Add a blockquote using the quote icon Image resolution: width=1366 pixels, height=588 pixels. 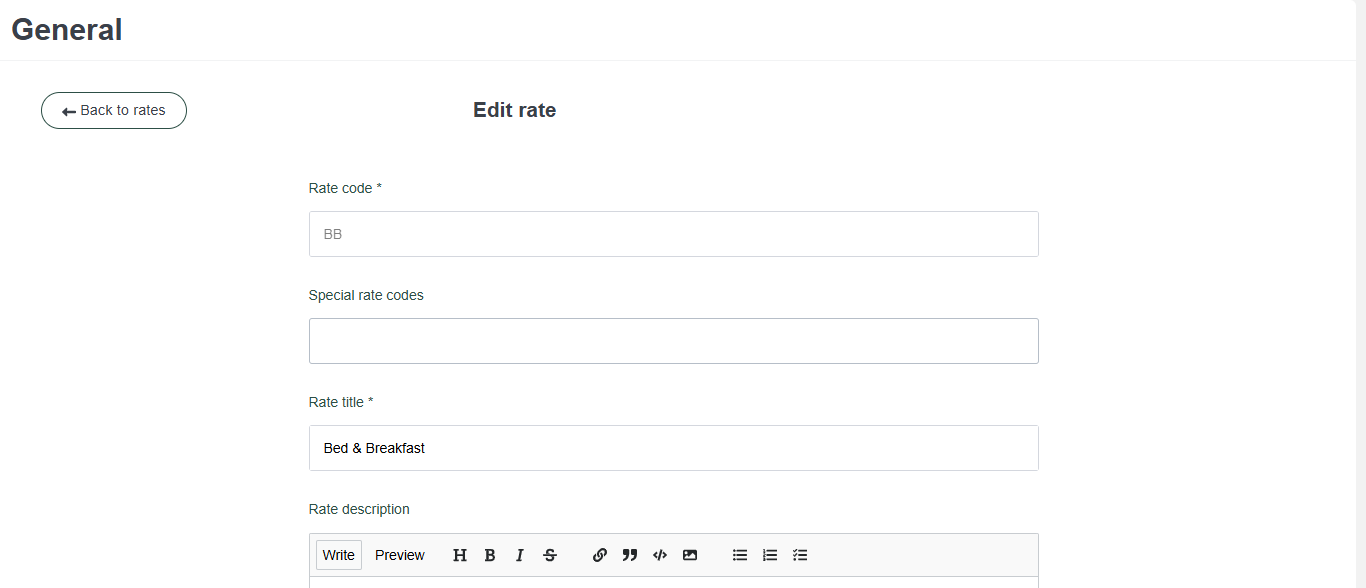coord(630,555)
